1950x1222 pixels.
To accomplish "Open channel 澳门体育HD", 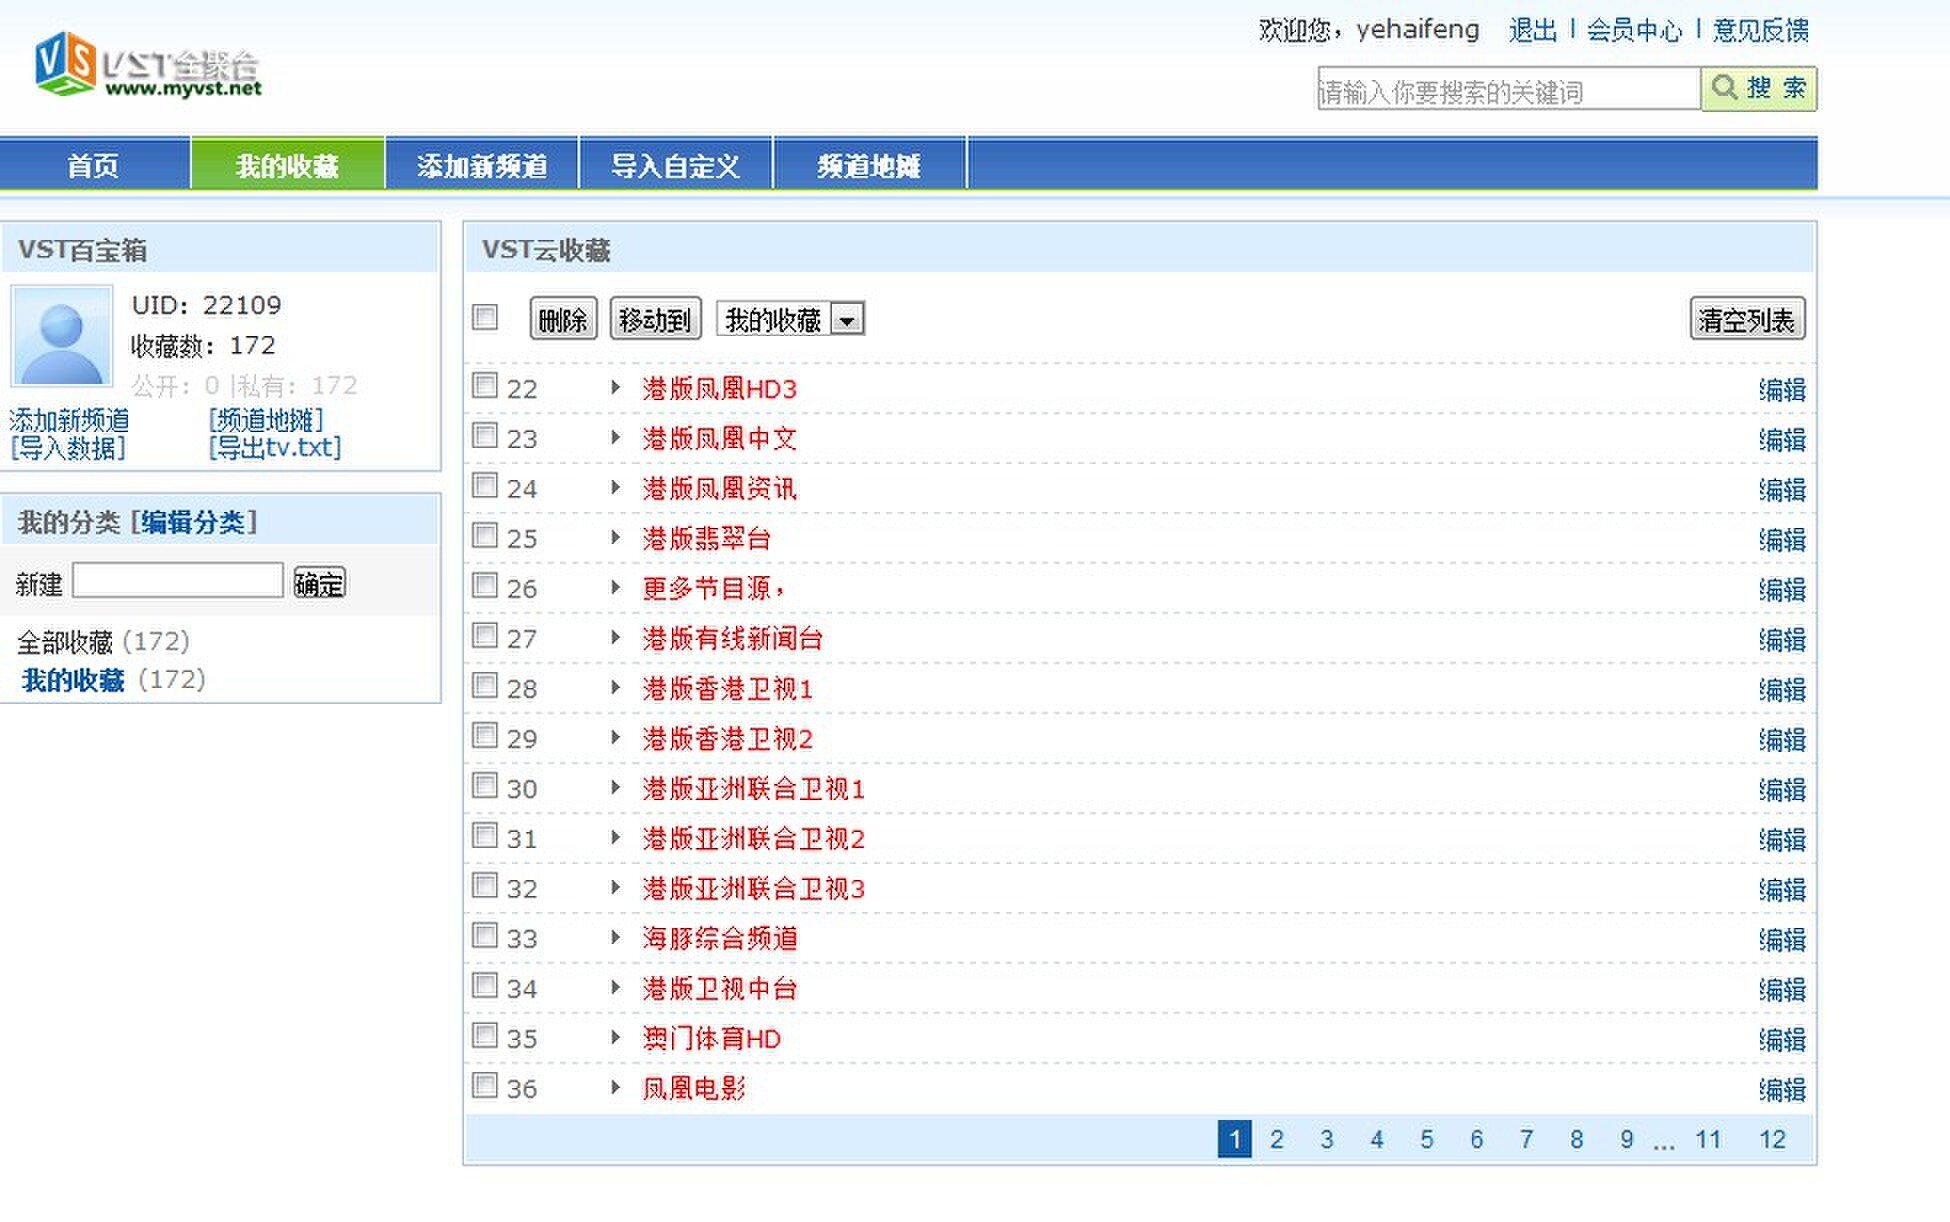I will 711,1039.
